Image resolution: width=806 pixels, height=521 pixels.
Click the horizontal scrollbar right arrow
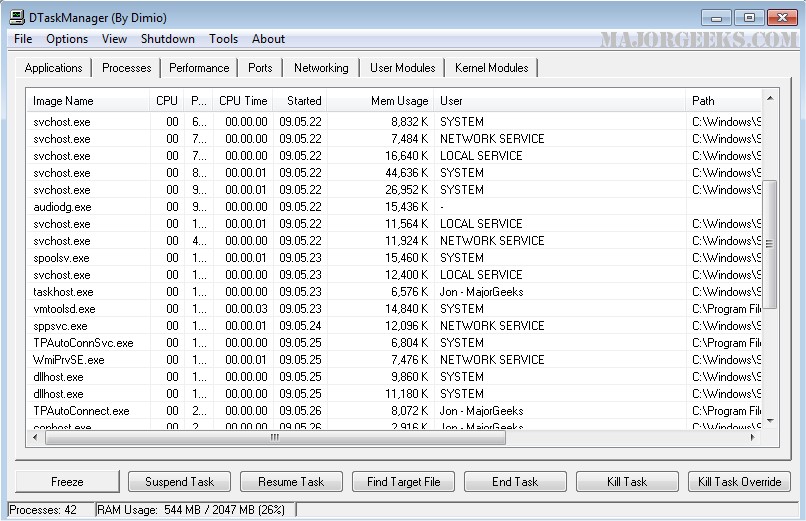point(753,438)
